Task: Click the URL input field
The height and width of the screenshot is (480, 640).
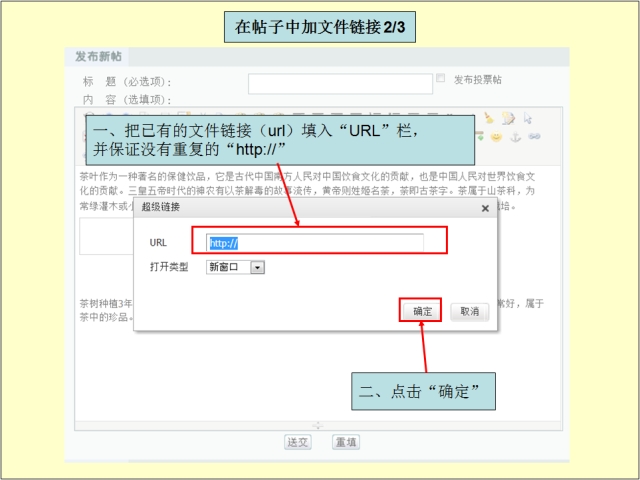Action: point(315,243)
